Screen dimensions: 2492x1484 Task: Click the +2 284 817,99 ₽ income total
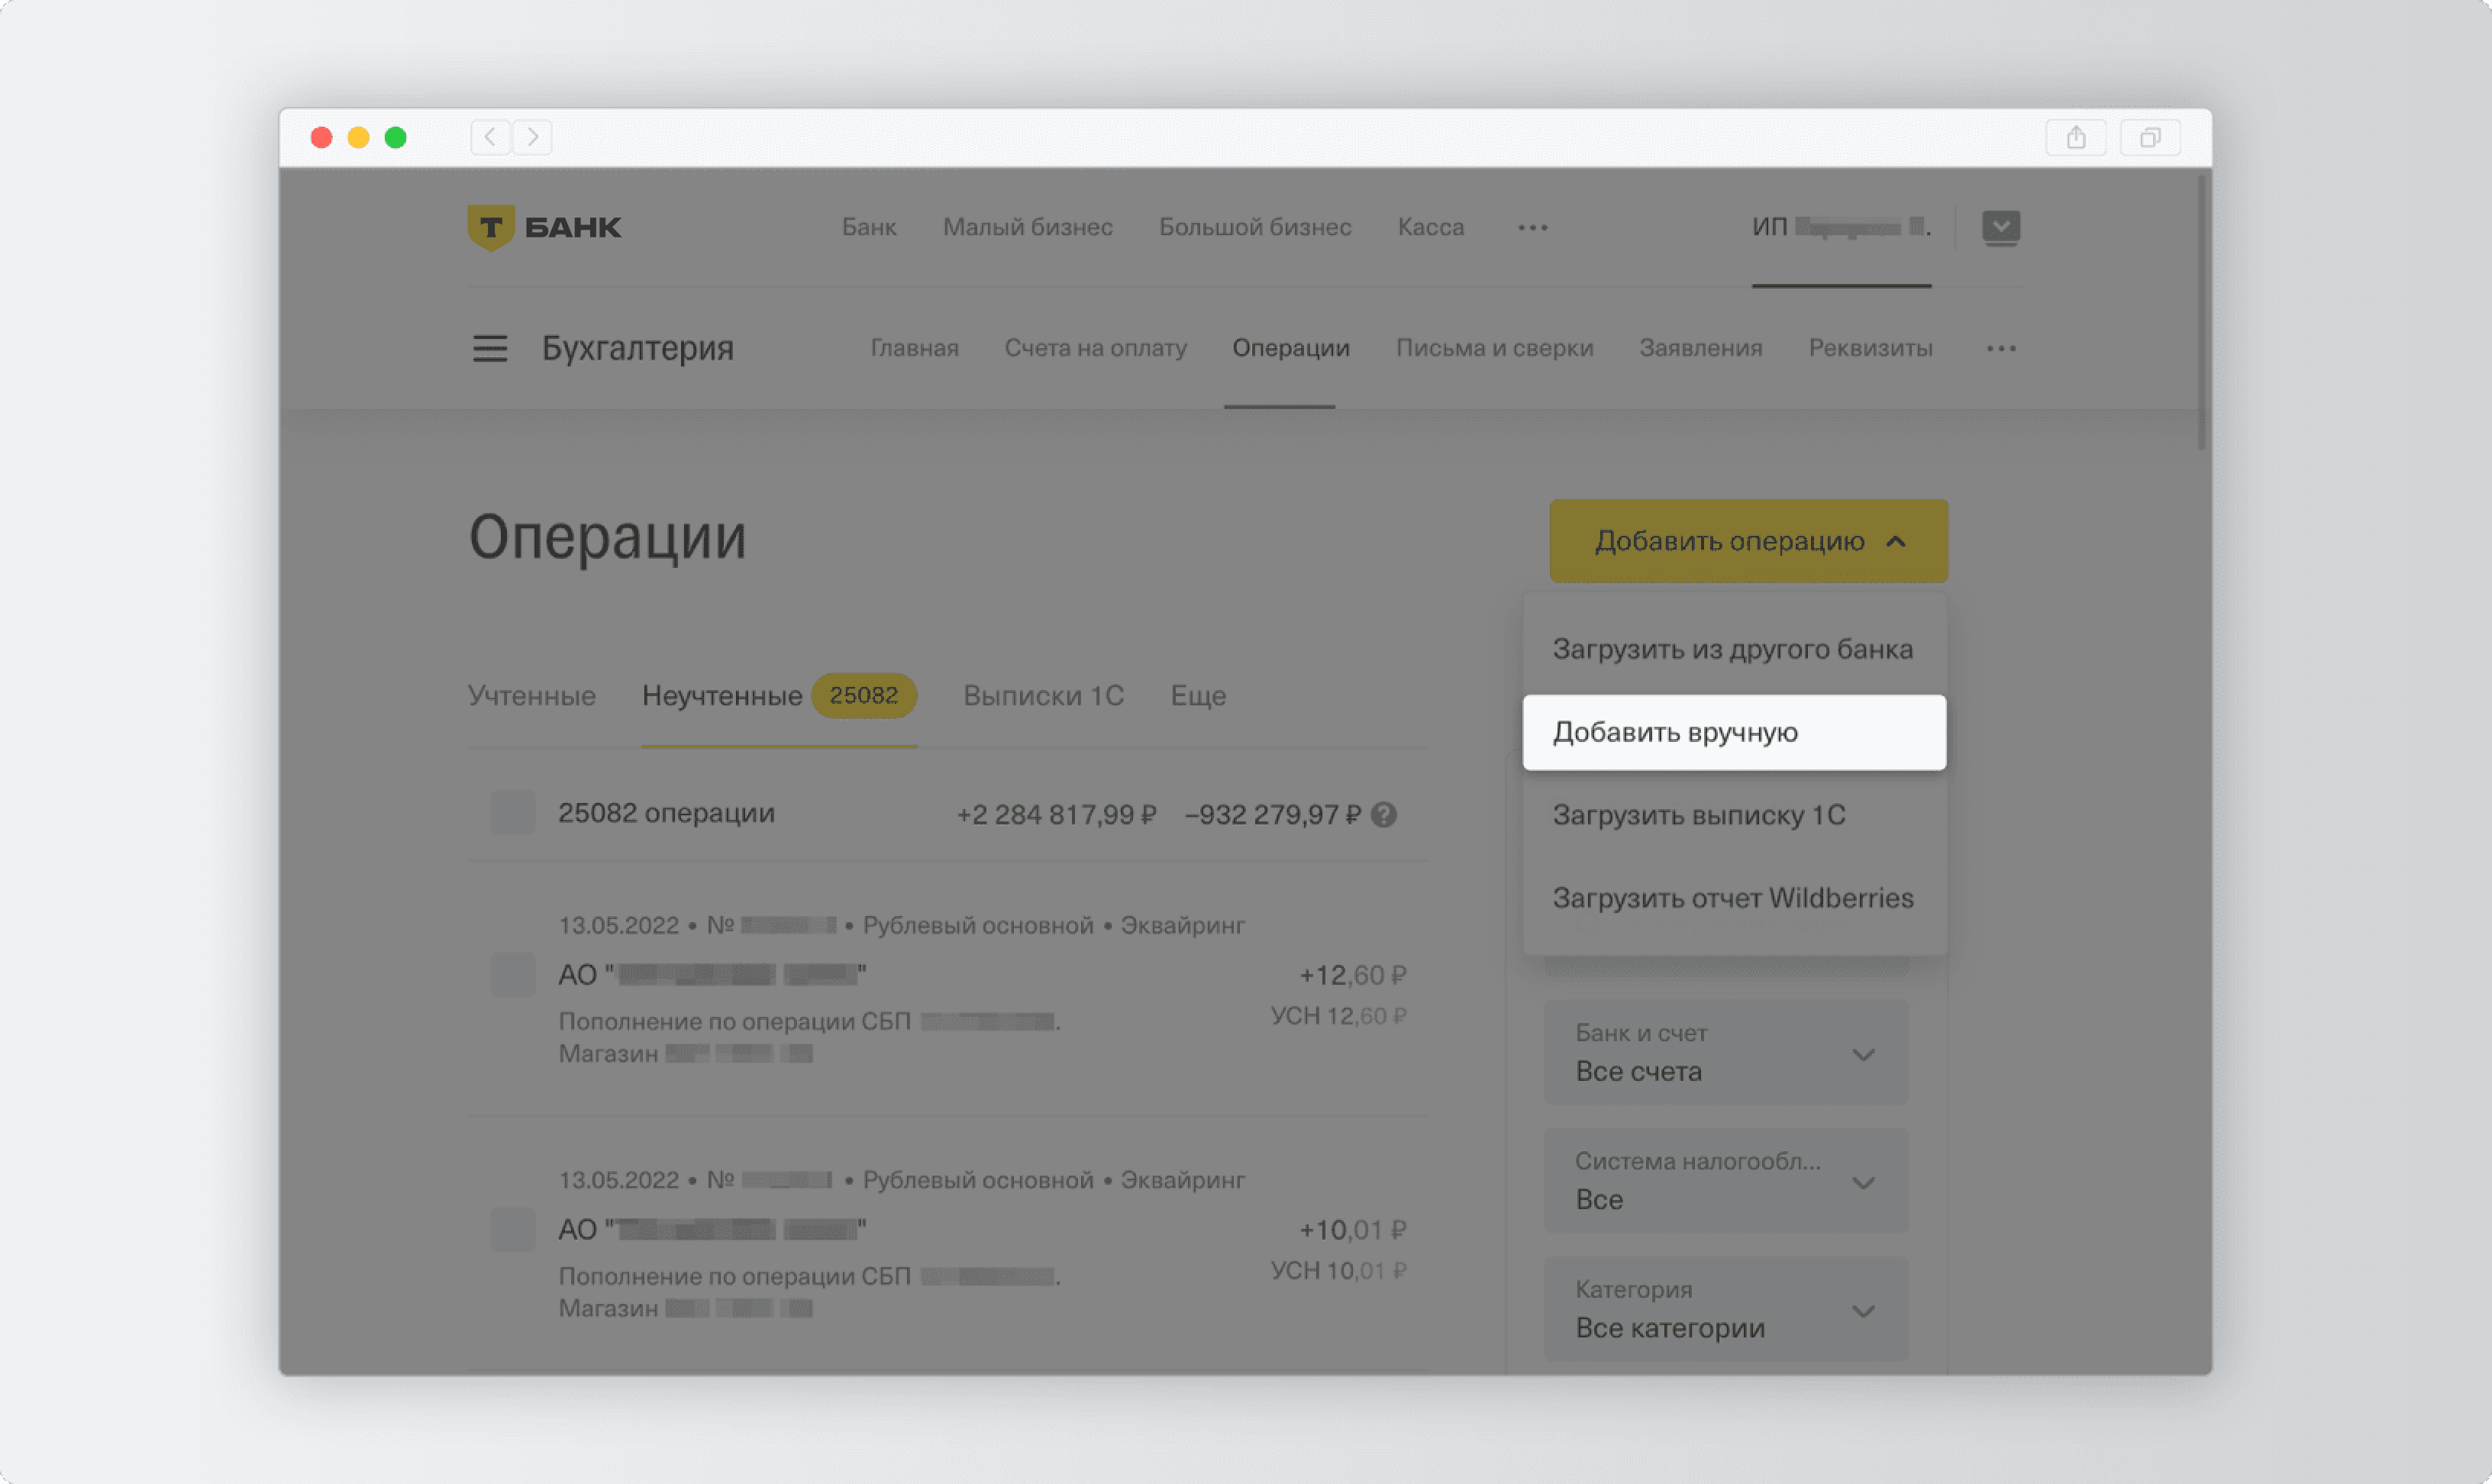[x=1056, y=815]
